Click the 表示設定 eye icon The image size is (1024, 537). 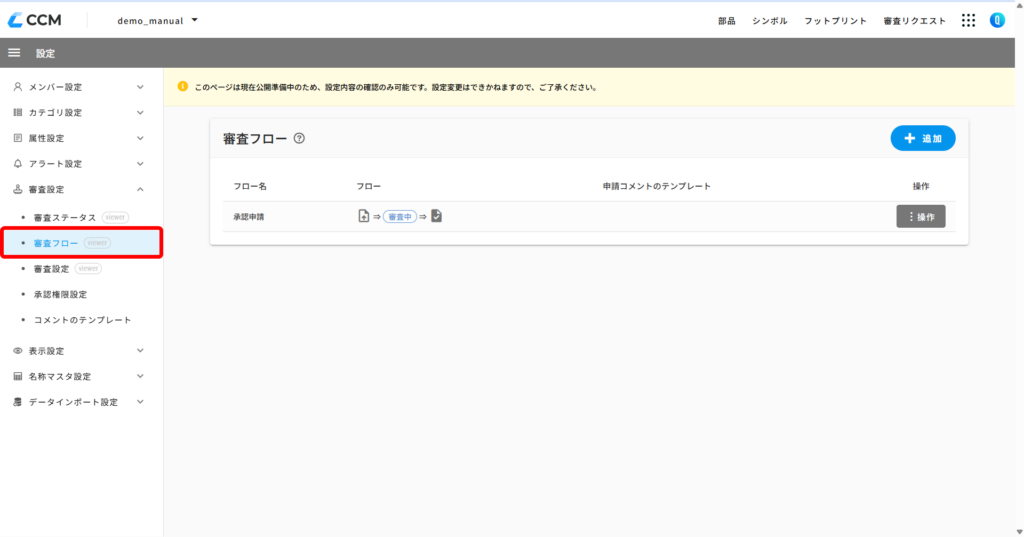coord(18,351)
